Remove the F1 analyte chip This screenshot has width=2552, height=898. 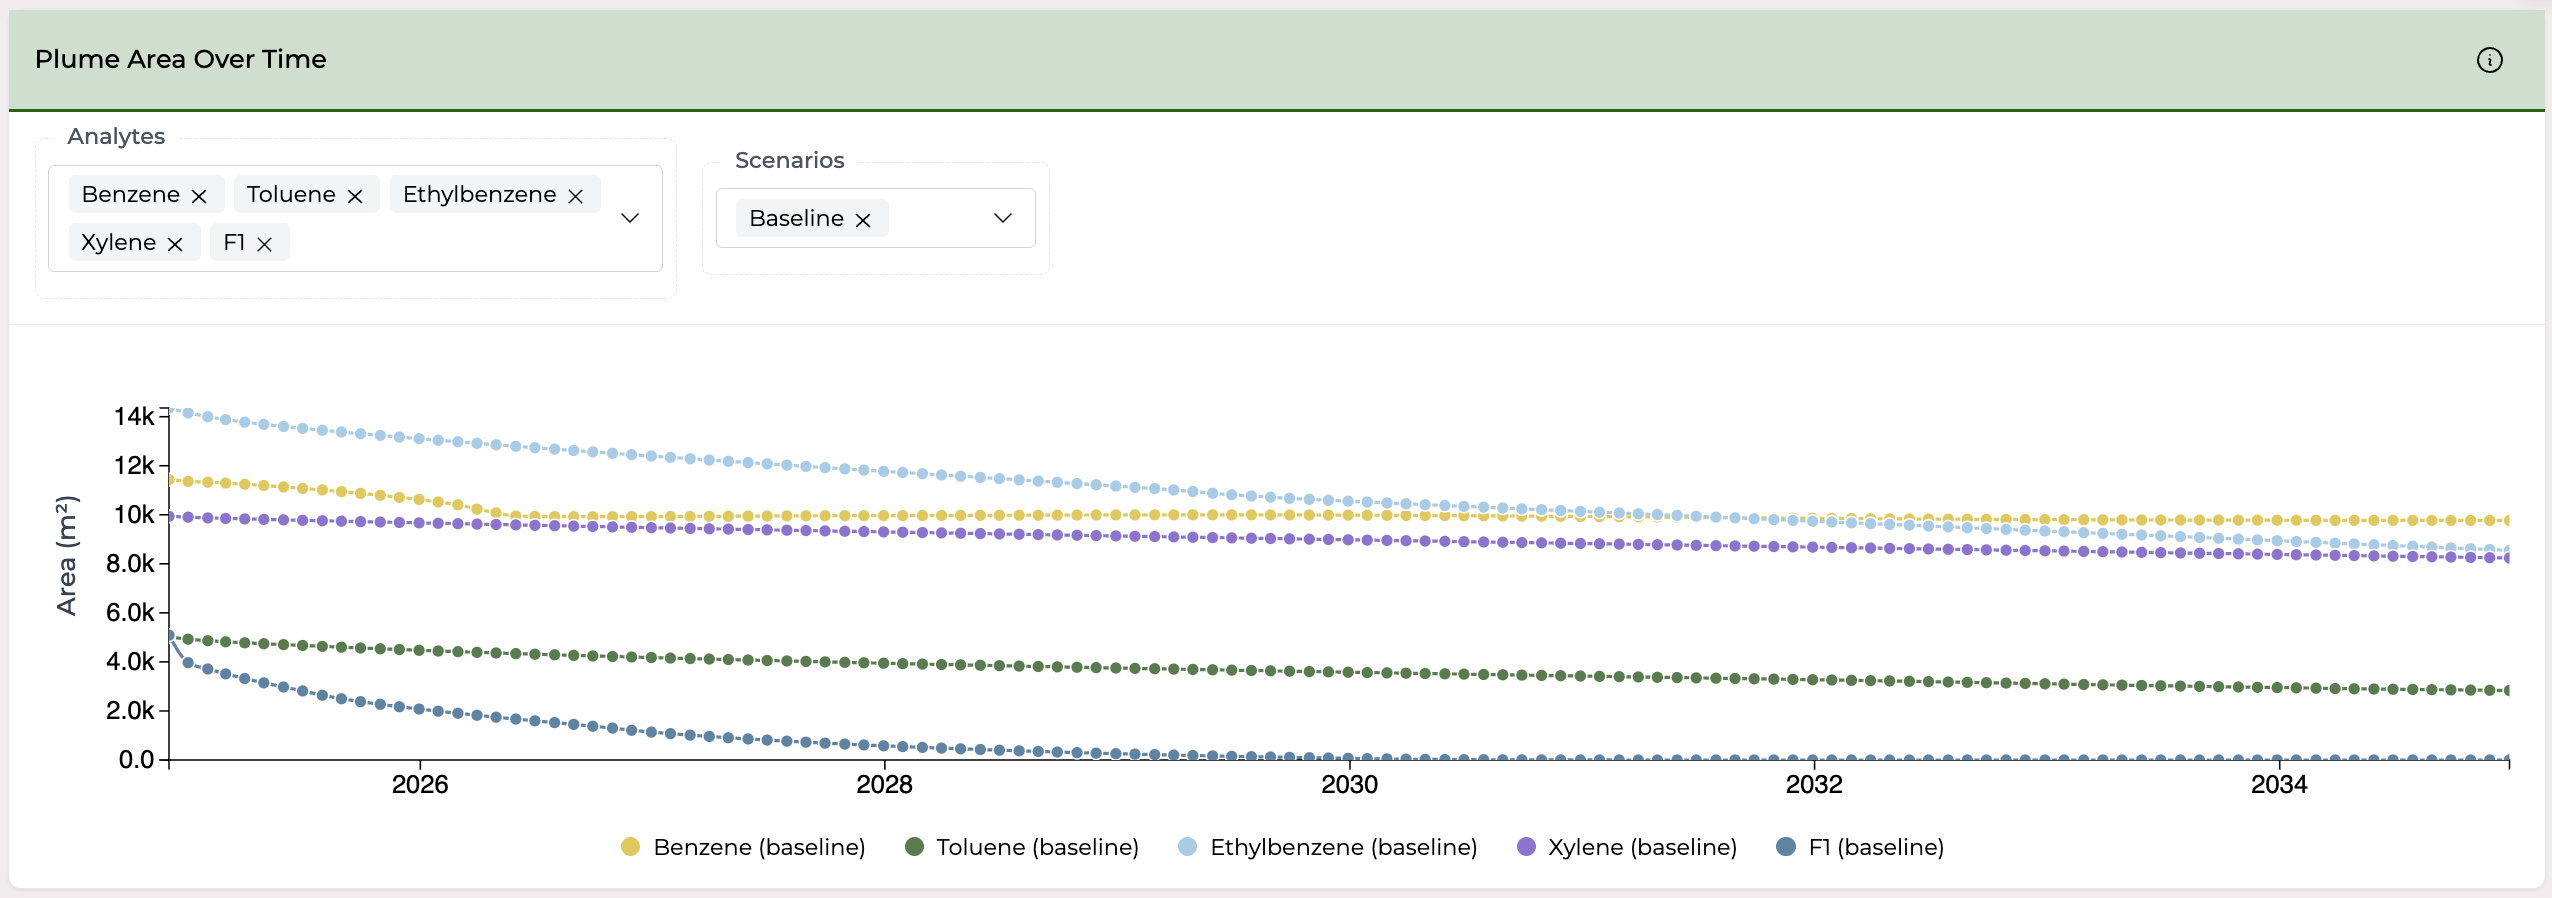tap(264, 244)
